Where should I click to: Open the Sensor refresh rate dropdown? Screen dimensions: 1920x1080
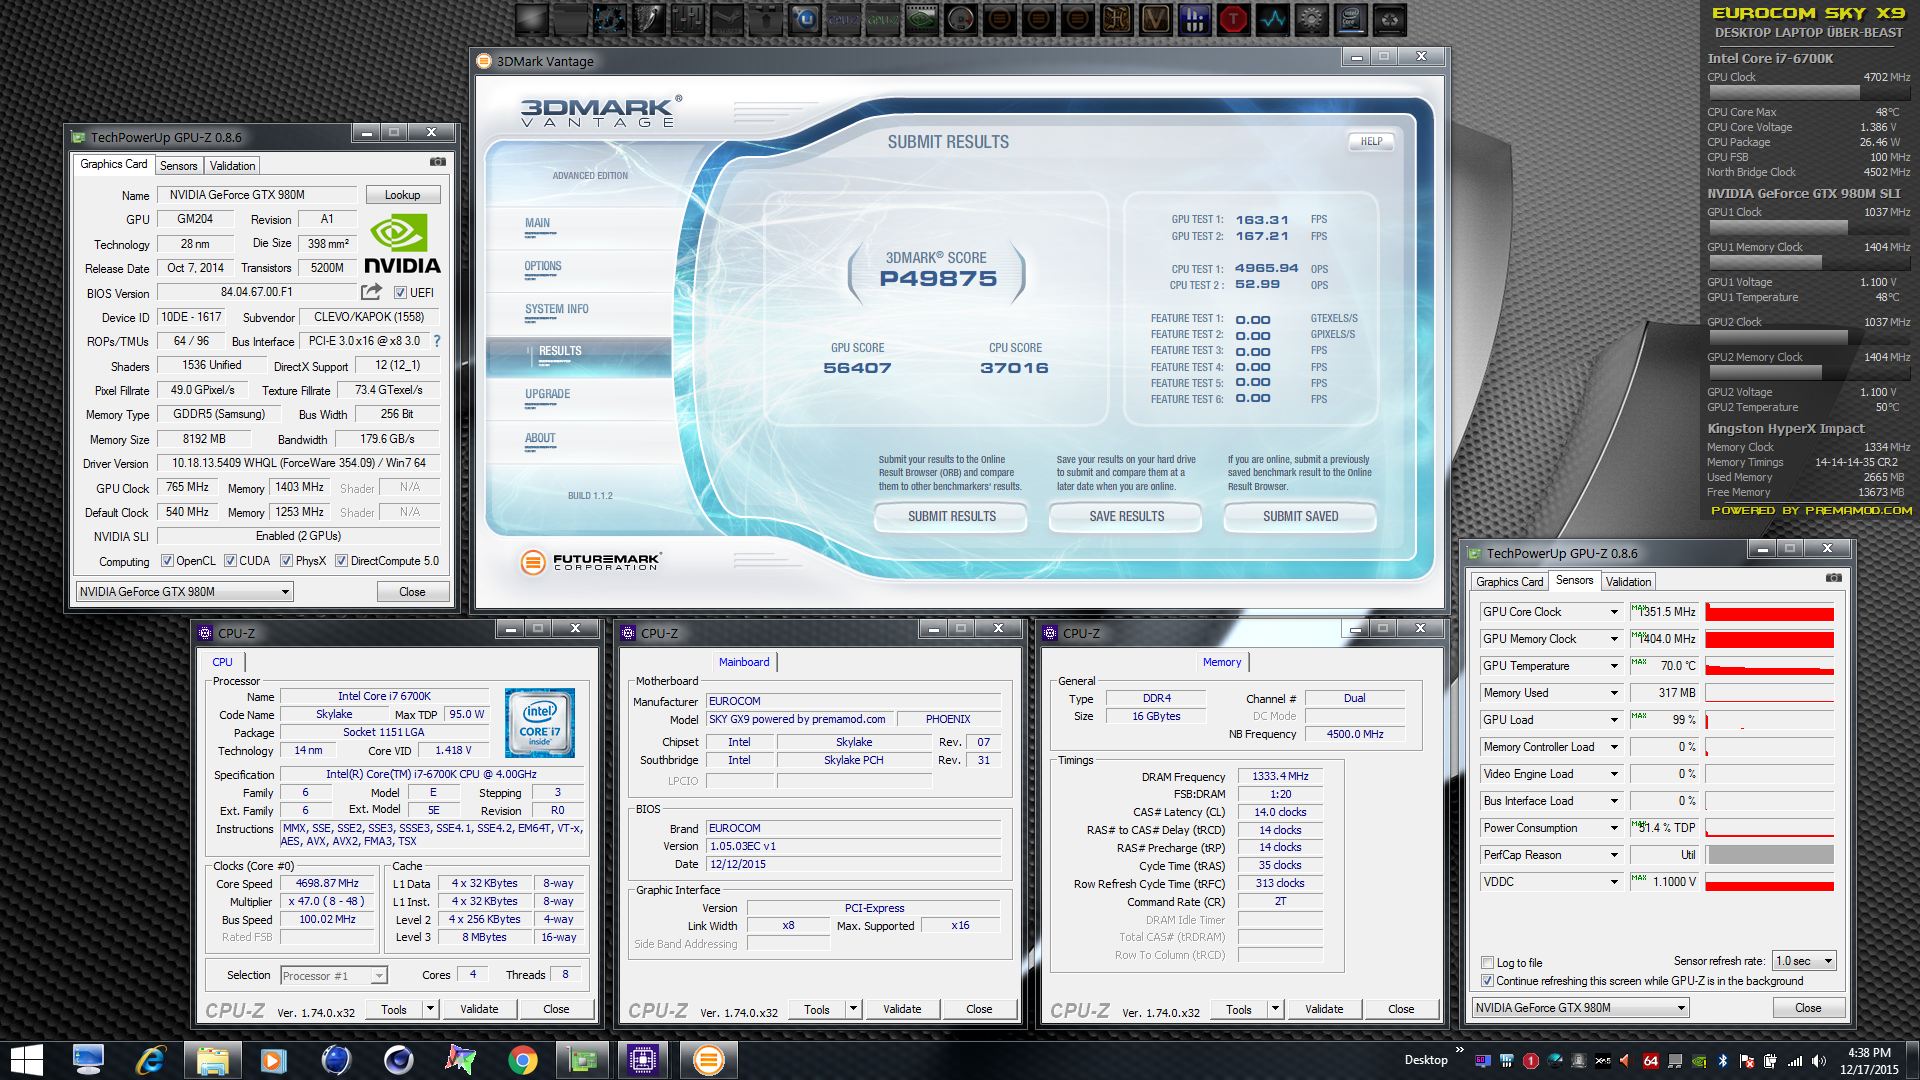pyautogui.click(x=1804, y=961)
